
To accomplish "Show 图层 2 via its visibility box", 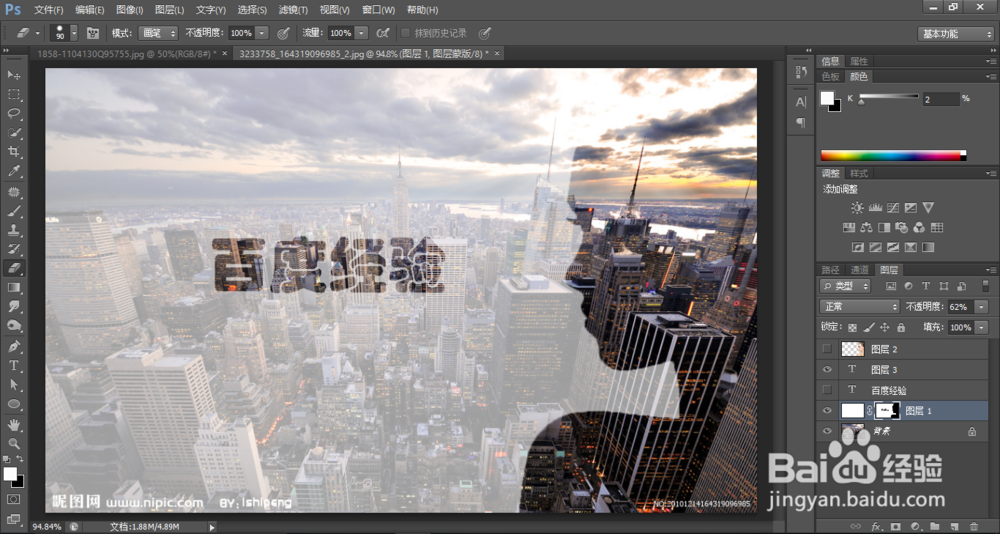I will 827,349.
